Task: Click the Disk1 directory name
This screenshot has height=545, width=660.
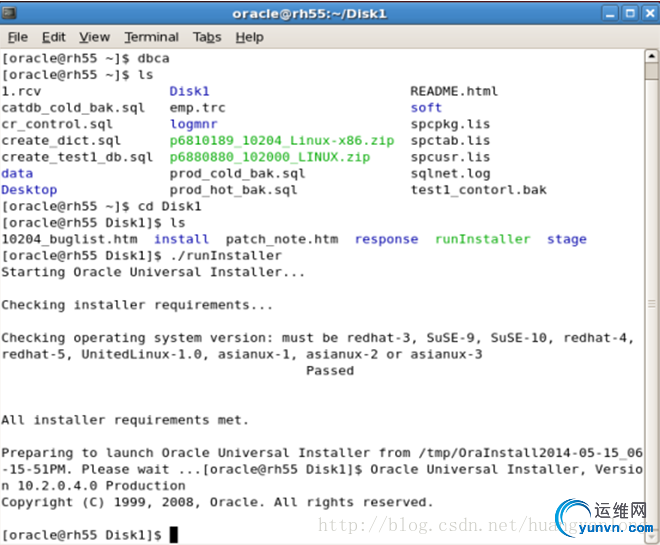Action: pyautogui.click(x=189, y=91)
